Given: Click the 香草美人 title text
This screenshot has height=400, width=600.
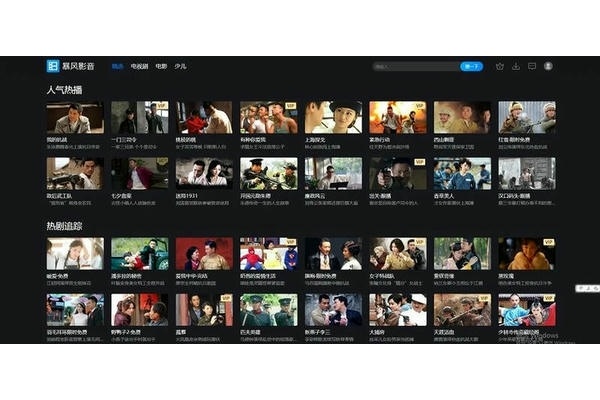Looking at the screenshot, I should coord(443,196).
